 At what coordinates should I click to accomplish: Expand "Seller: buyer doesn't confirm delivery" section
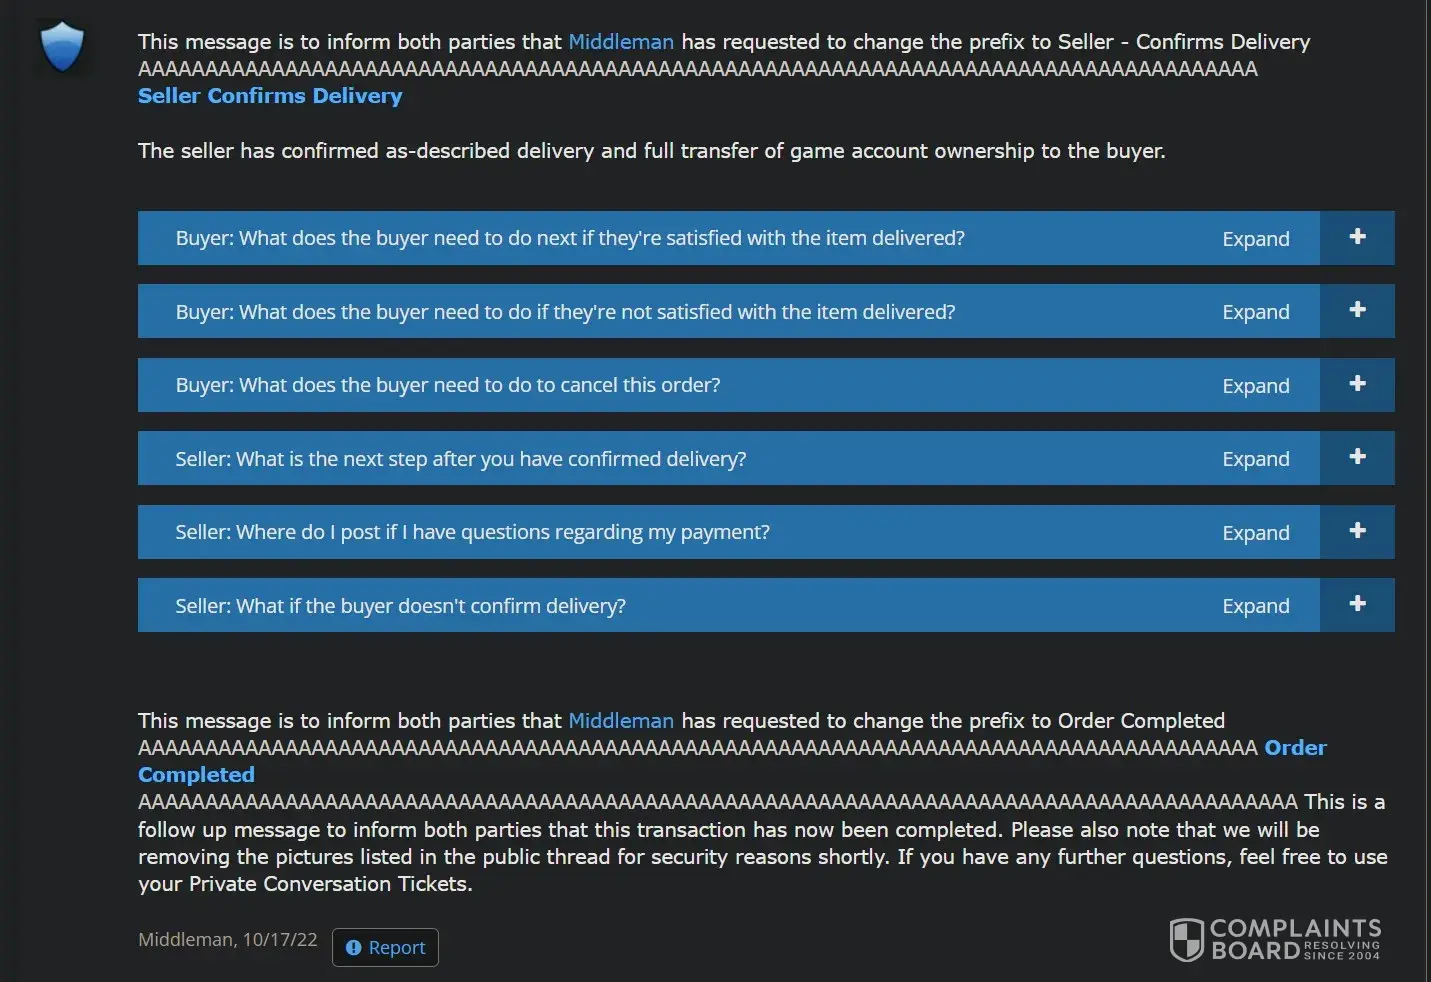click(1255, 606)
